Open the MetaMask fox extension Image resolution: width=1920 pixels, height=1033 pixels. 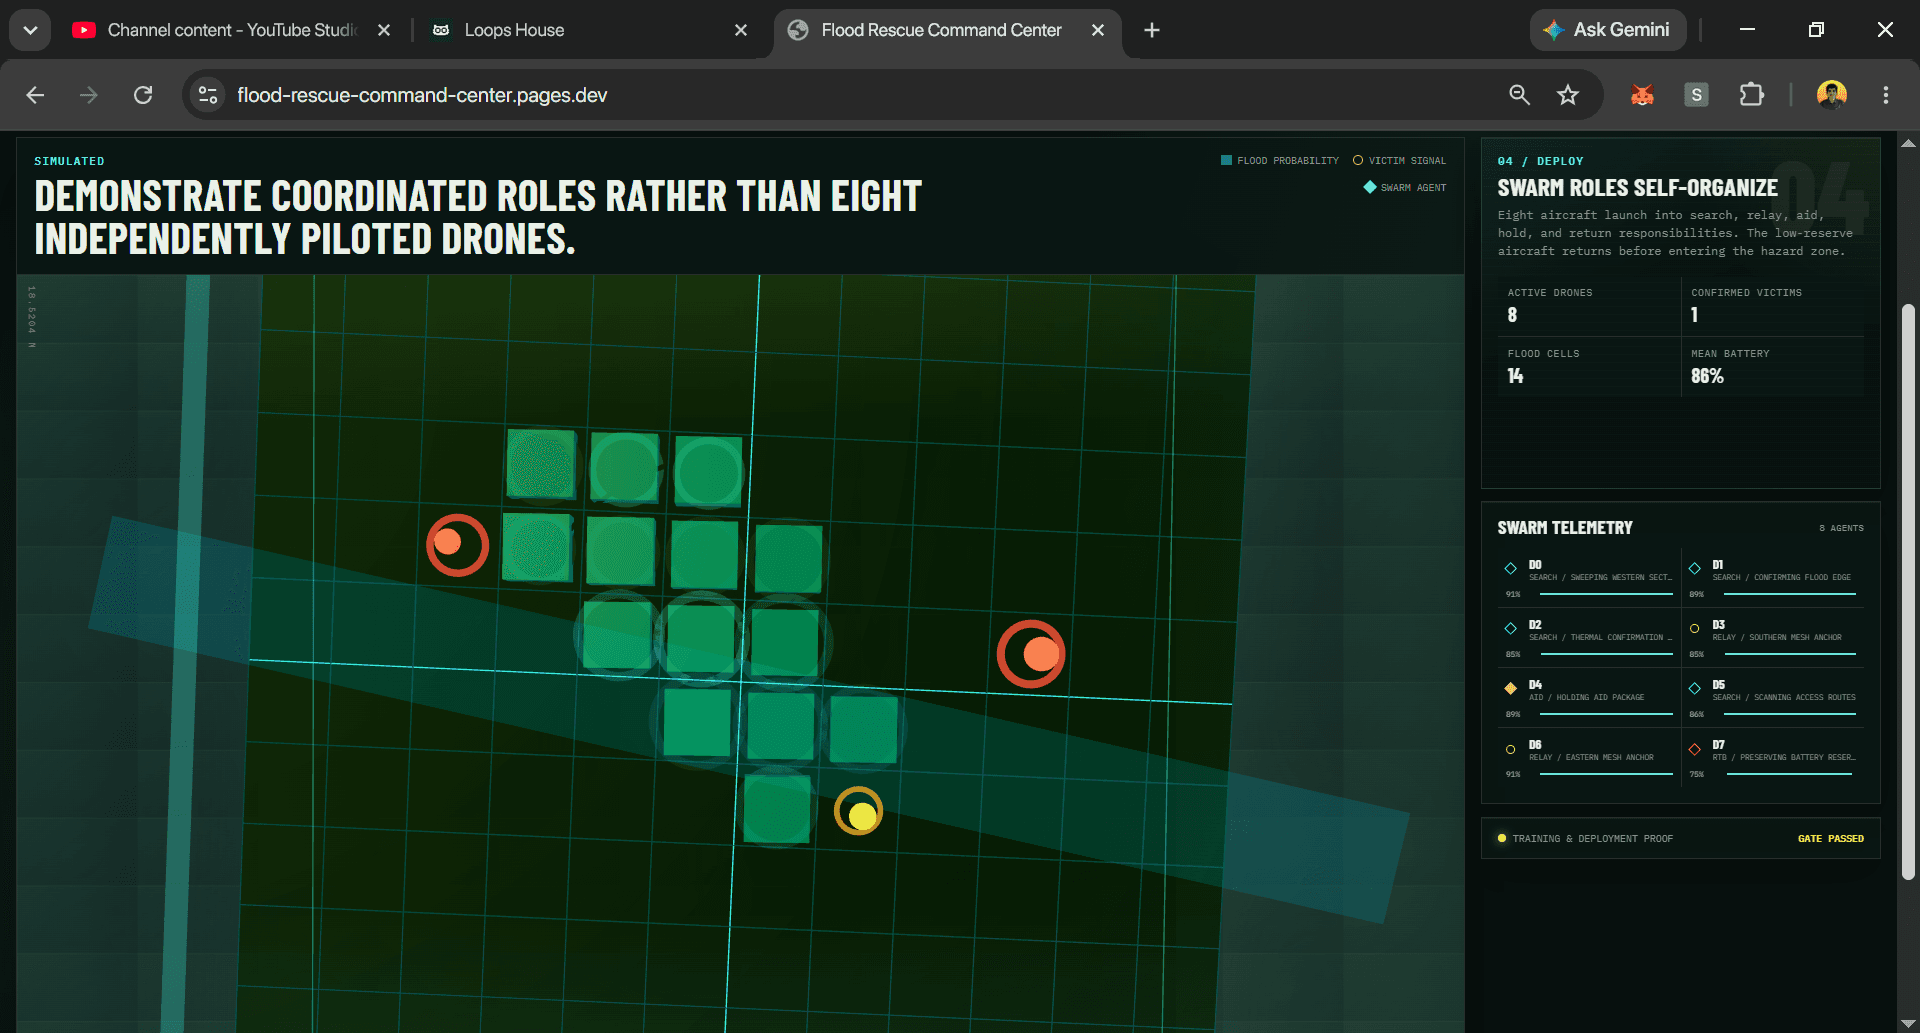[1642, 95]
